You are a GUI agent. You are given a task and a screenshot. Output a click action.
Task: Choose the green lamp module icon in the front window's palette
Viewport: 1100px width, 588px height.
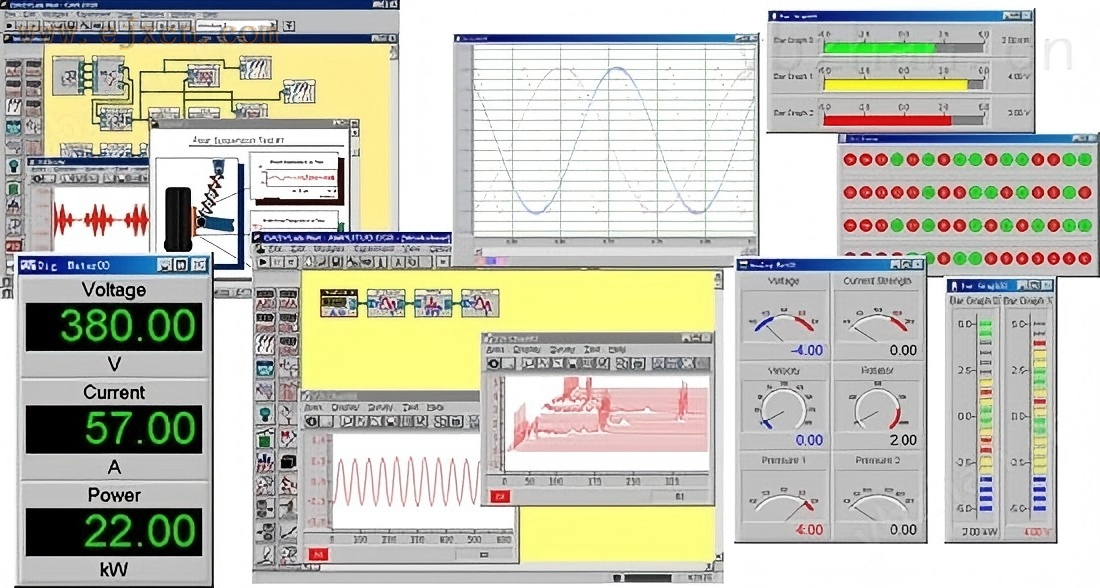265,415
